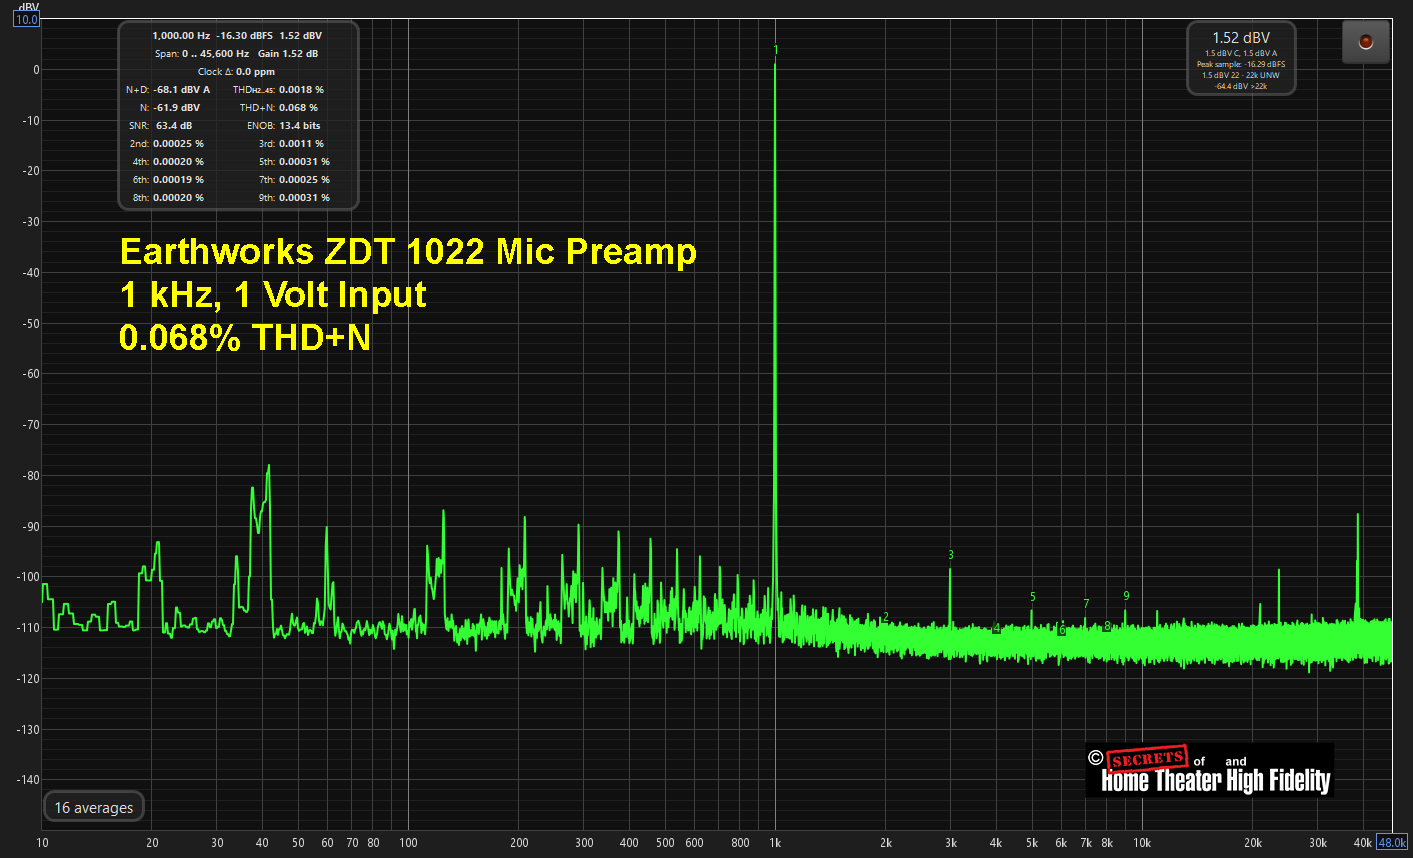The height and width of the screenshot is (858, 1413).
Task: Click the 22 - 22k UNW level line
Action: click(1241, 75)
